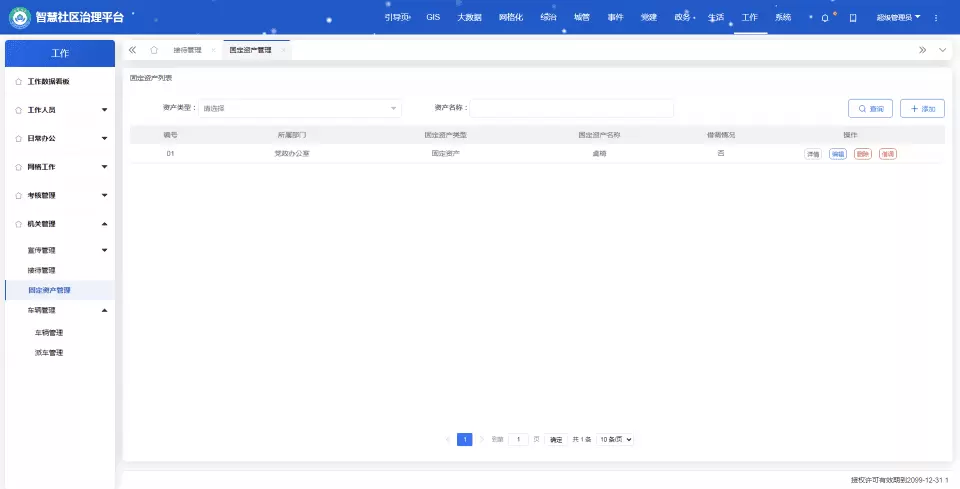Screen dimensions: 960x489
Task: Click the red 删除 button for asset 01
Action: pos(863,154)
